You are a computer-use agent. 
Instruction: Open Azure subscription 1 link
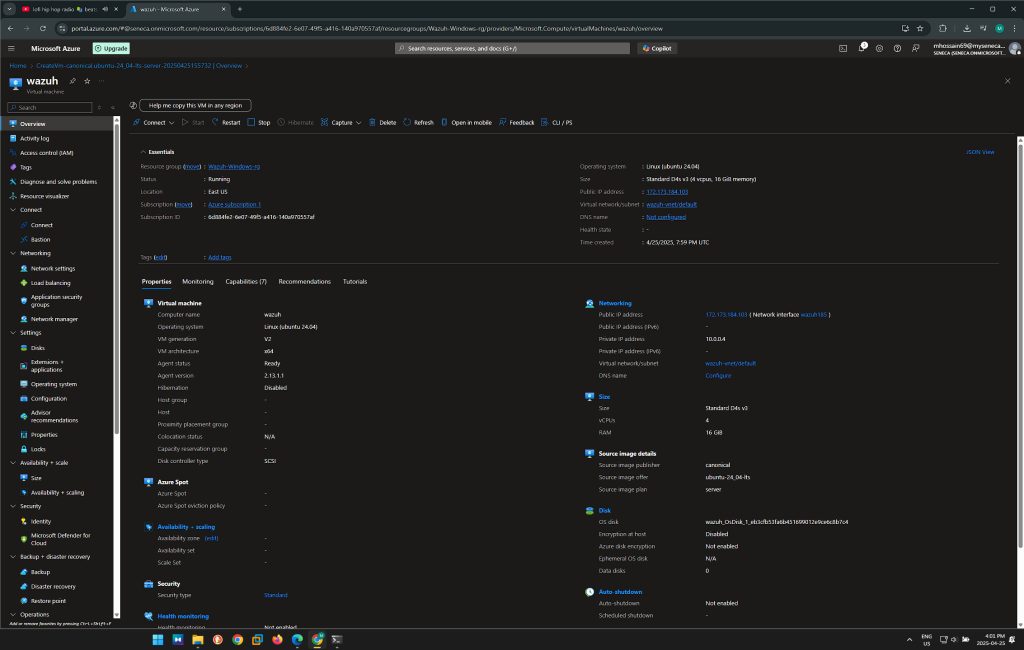click(234, 204)
